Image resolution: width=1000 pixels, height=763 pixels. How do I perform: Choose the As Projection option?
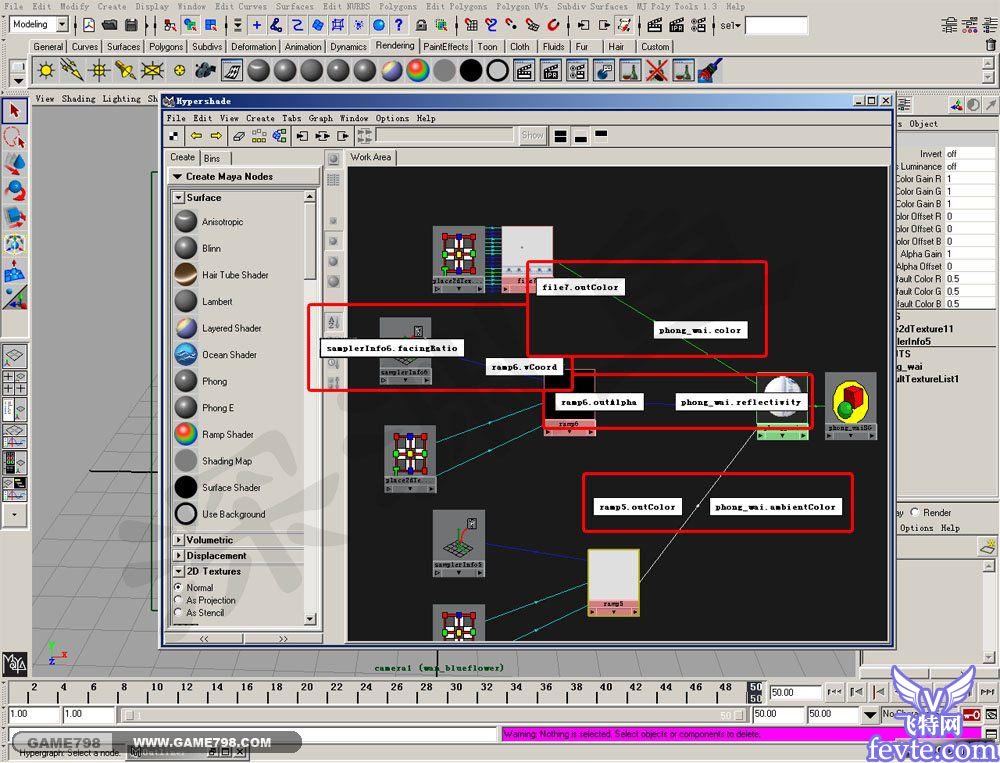[179, 601]
